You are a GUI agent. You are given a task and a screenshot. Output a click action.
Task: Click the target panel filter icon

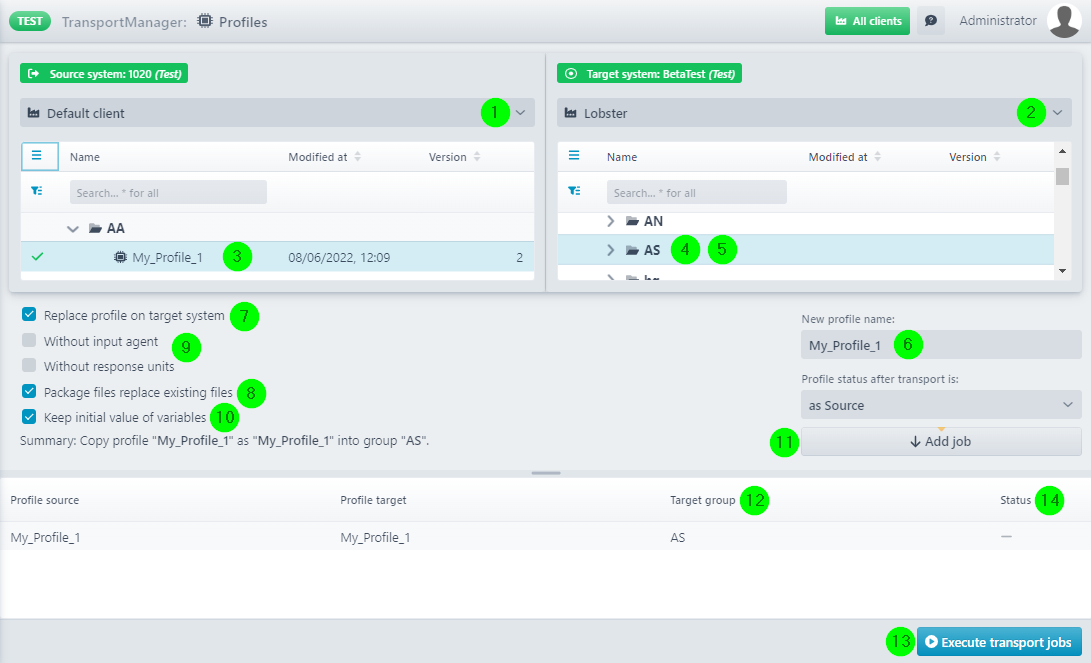pos(574,192)
